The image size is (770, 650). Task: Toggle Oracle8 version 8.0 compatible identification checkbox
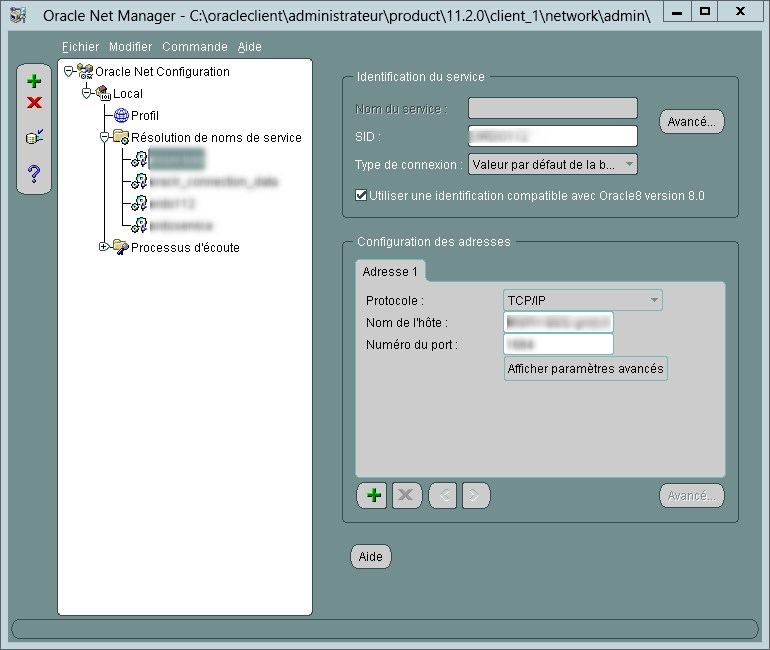pos(361,196)
